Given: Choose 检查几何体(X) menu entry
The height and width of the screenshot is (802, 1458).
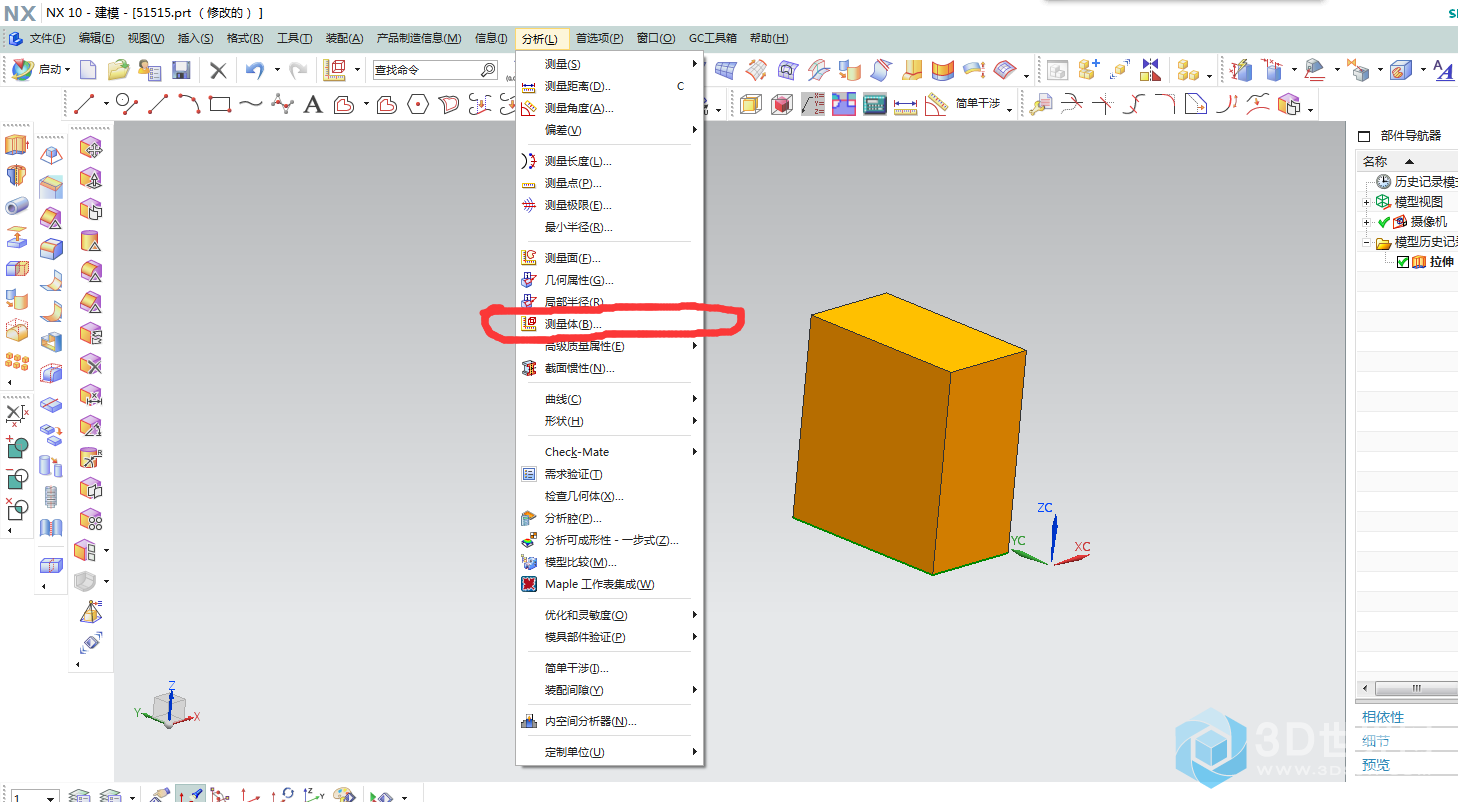Looking at the screenshot, I should (609, 496).
